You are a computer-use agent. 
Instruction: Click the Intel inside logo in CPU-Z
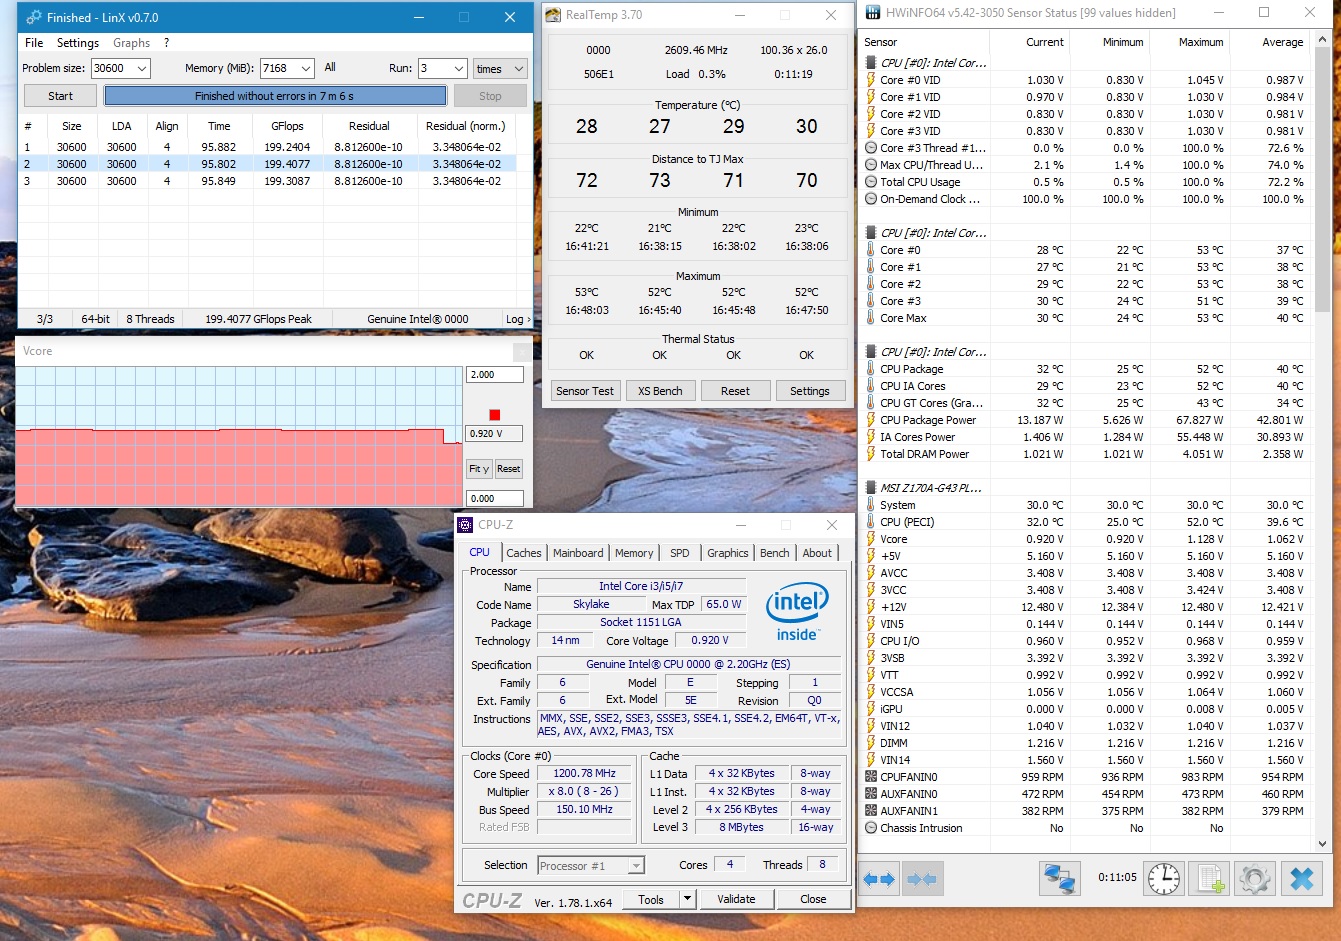click(797, 611)
